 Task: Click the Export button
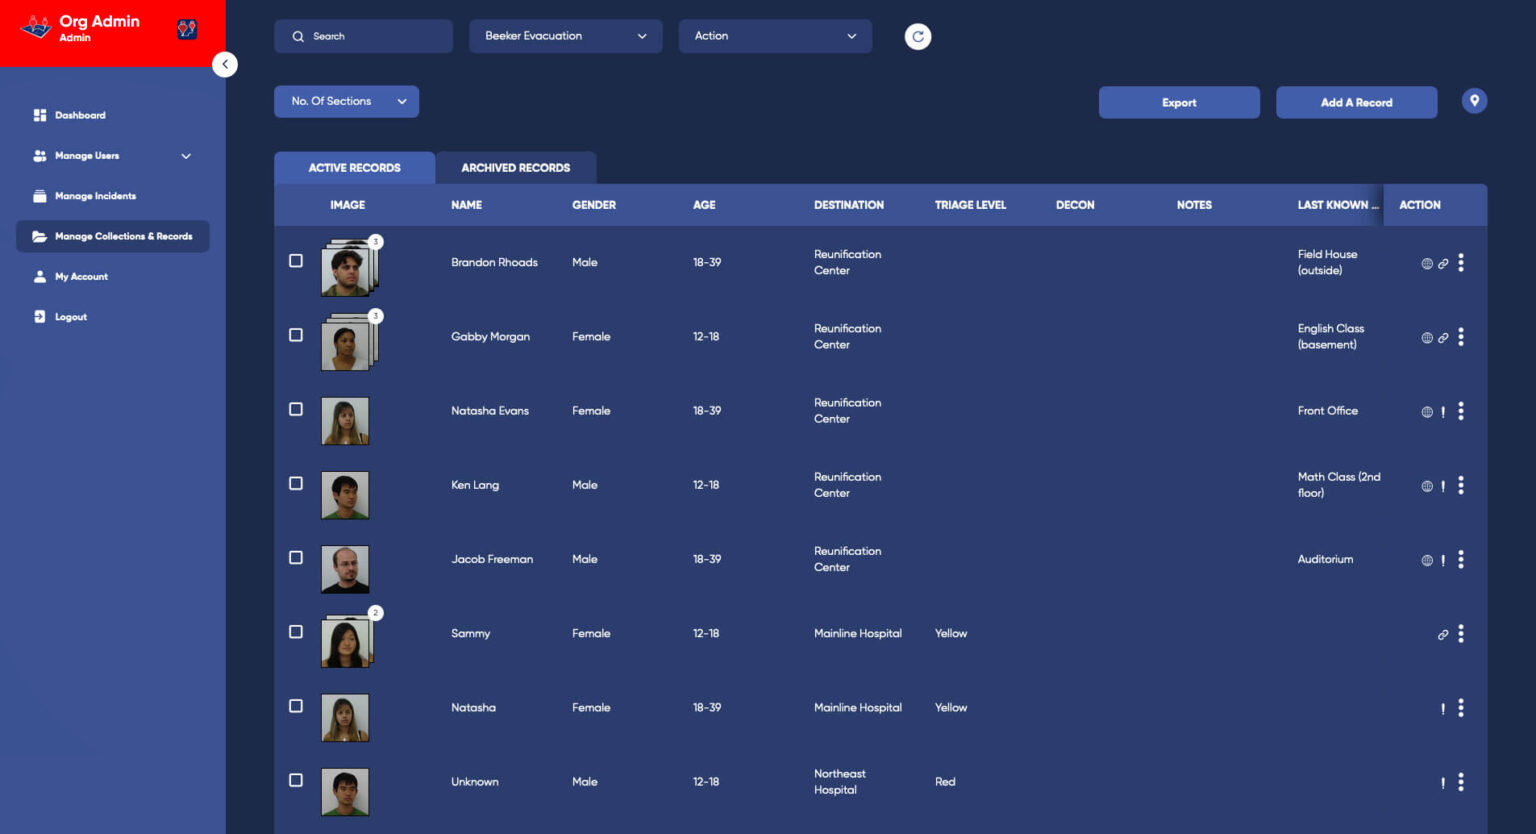[x=1178, y=102]
